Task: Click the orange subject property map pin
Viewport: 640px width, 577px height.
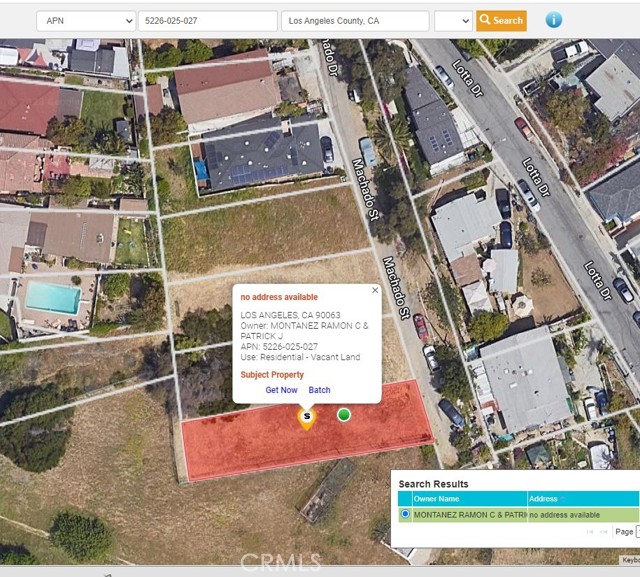Action: click(307, 419)
